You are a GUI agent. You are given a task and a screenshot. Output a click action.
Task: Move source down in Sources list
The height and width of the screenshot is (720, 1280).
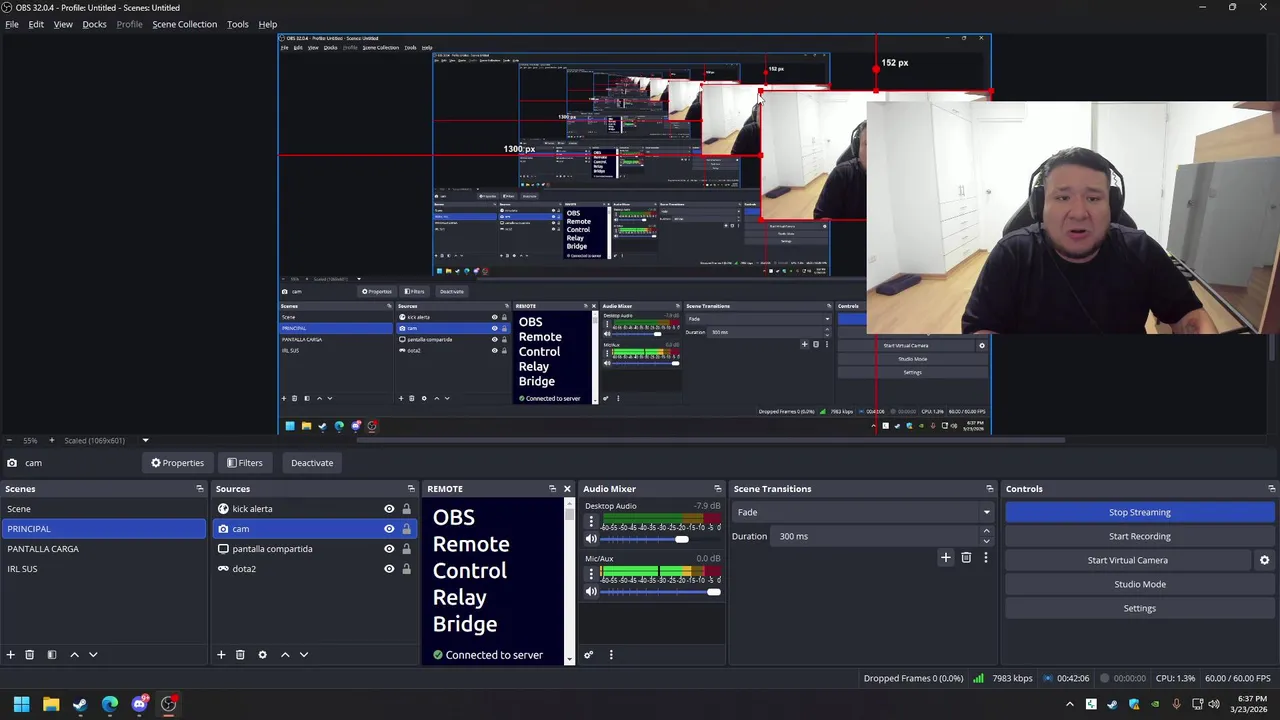[x=304, y=655]
